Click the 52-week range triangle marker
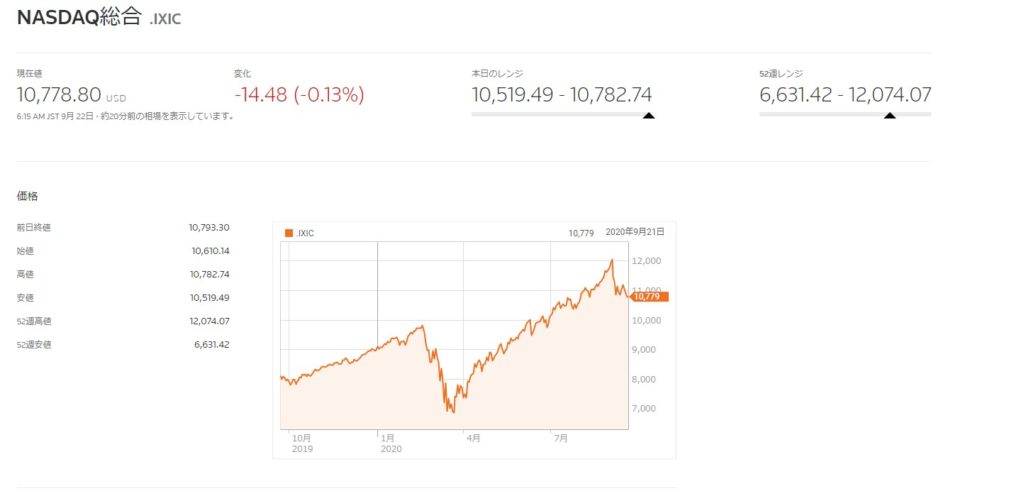The width and height of the screenshot is (1024, 496). coord(889,116)
